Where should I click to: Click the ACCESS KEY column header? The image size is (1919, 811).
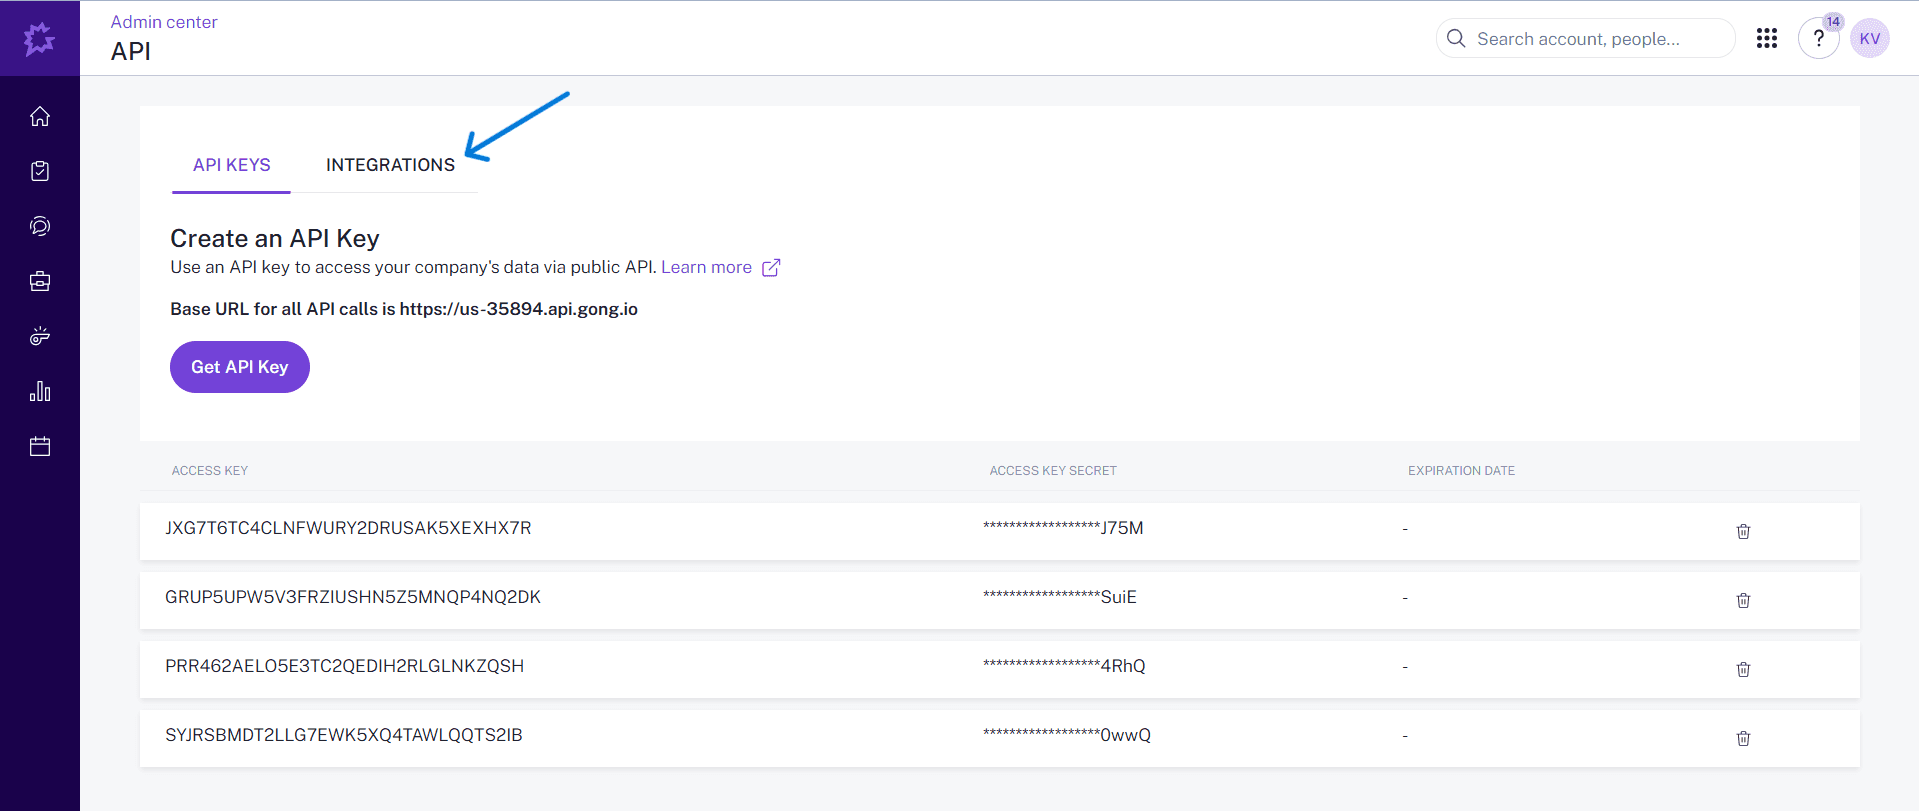point(210,470)
